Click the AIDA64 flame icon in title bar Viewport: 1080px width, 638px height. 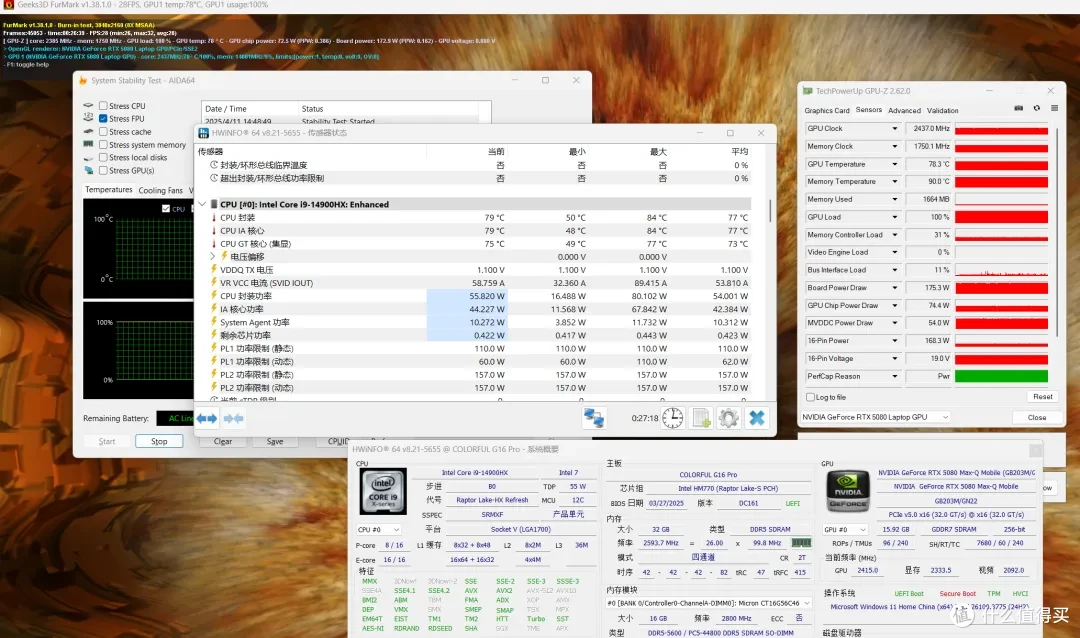[83, 81]
